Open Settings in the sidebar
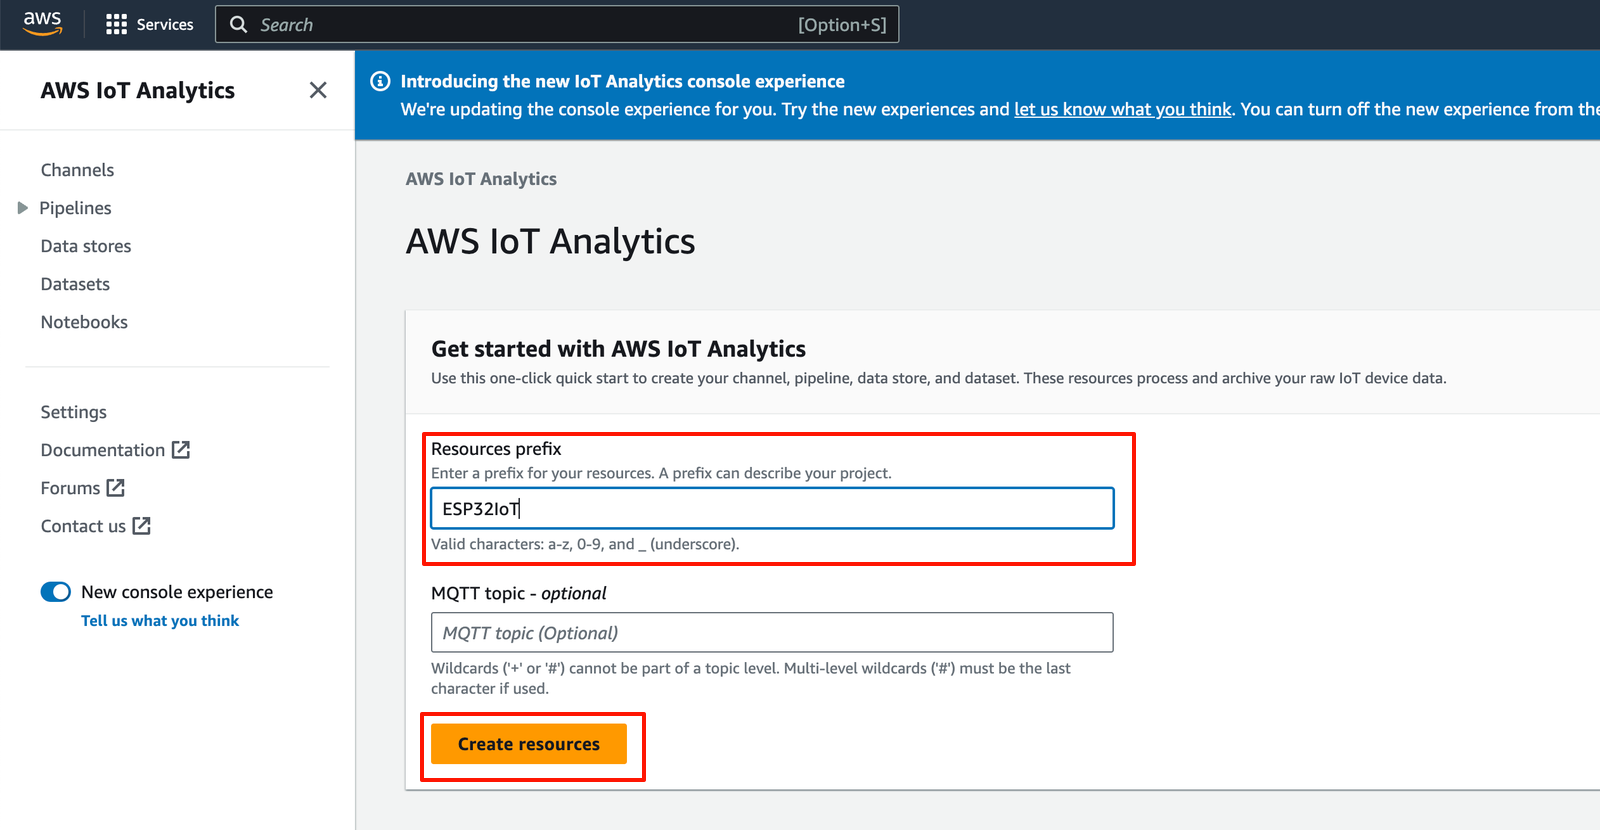 click(x=73, y=412)
